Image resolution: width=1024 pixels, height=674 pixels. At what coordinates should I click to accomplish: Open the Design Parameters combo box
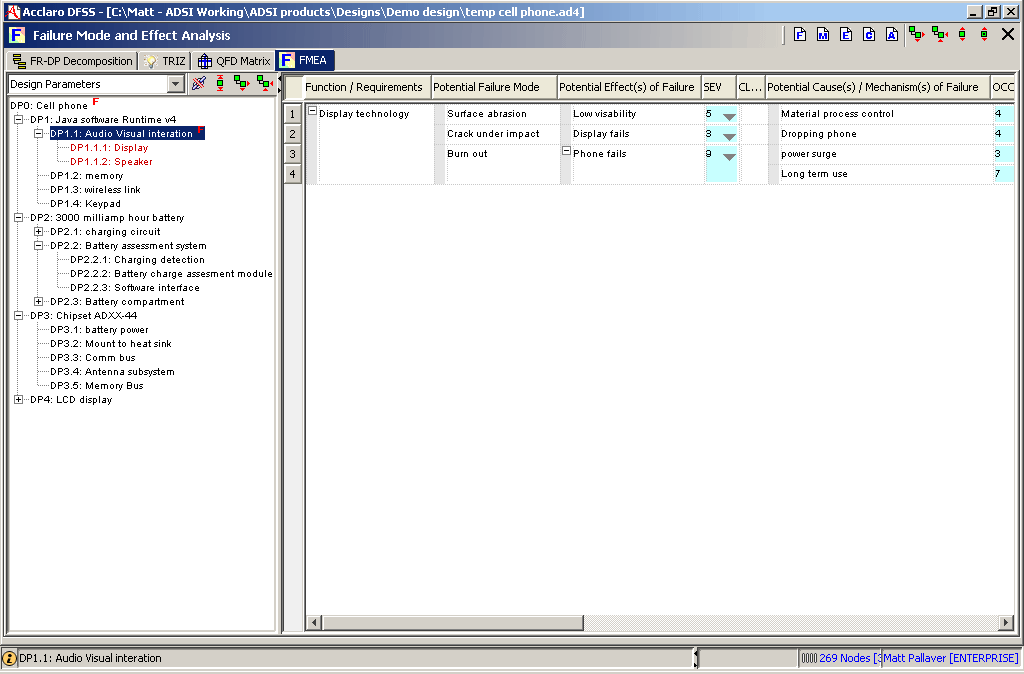[x=174, y=84]
